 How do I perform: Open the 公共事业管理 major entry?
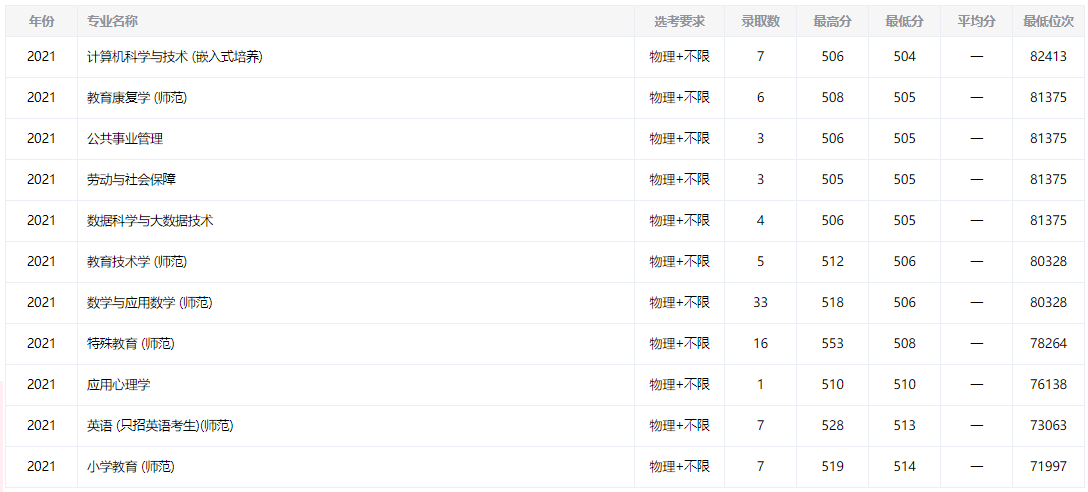point(125,139)
